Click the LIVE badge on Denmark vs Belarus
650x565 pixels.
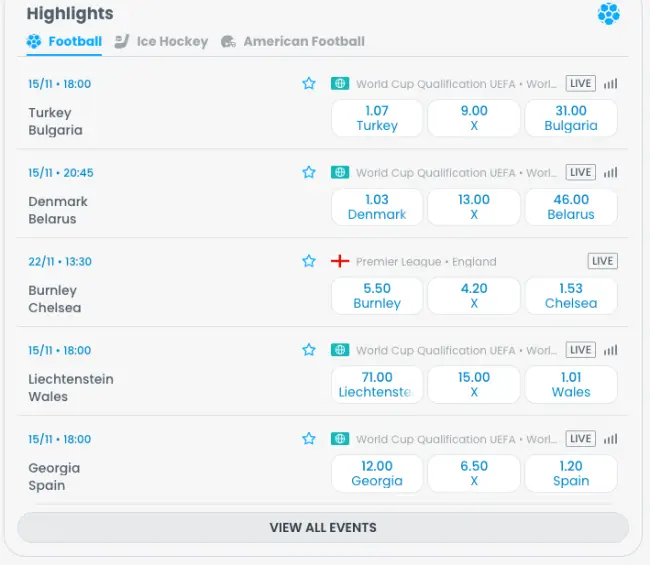coord(580,173)
